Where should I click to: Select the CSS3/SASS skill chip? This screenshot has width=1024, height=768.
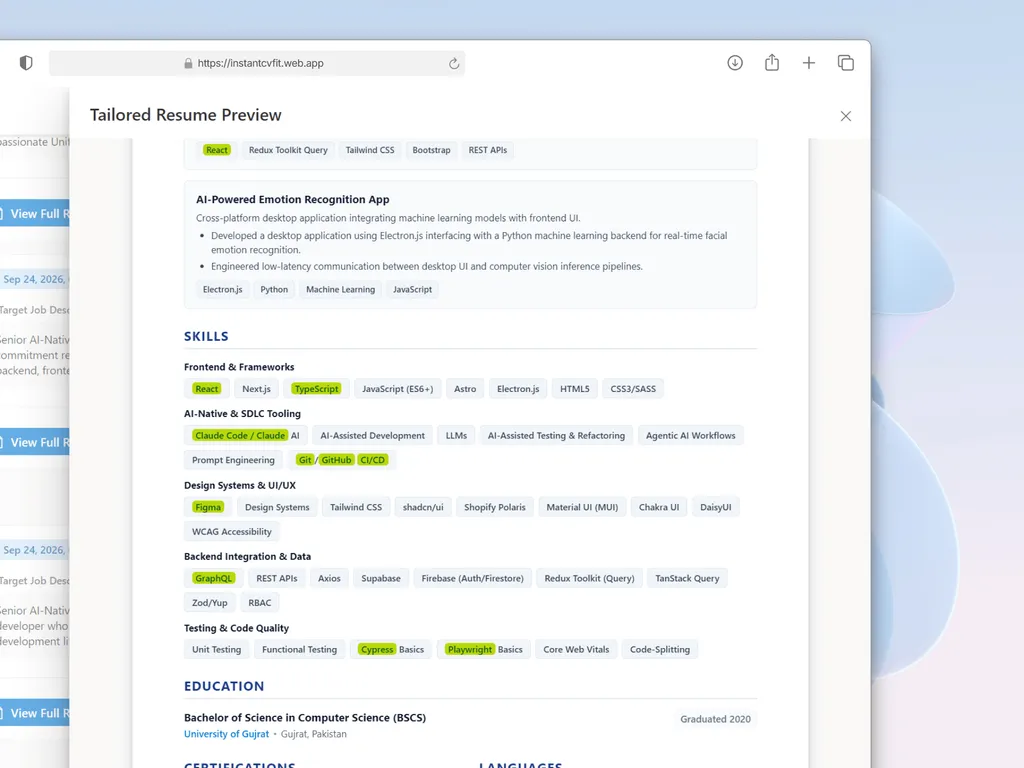633,389
